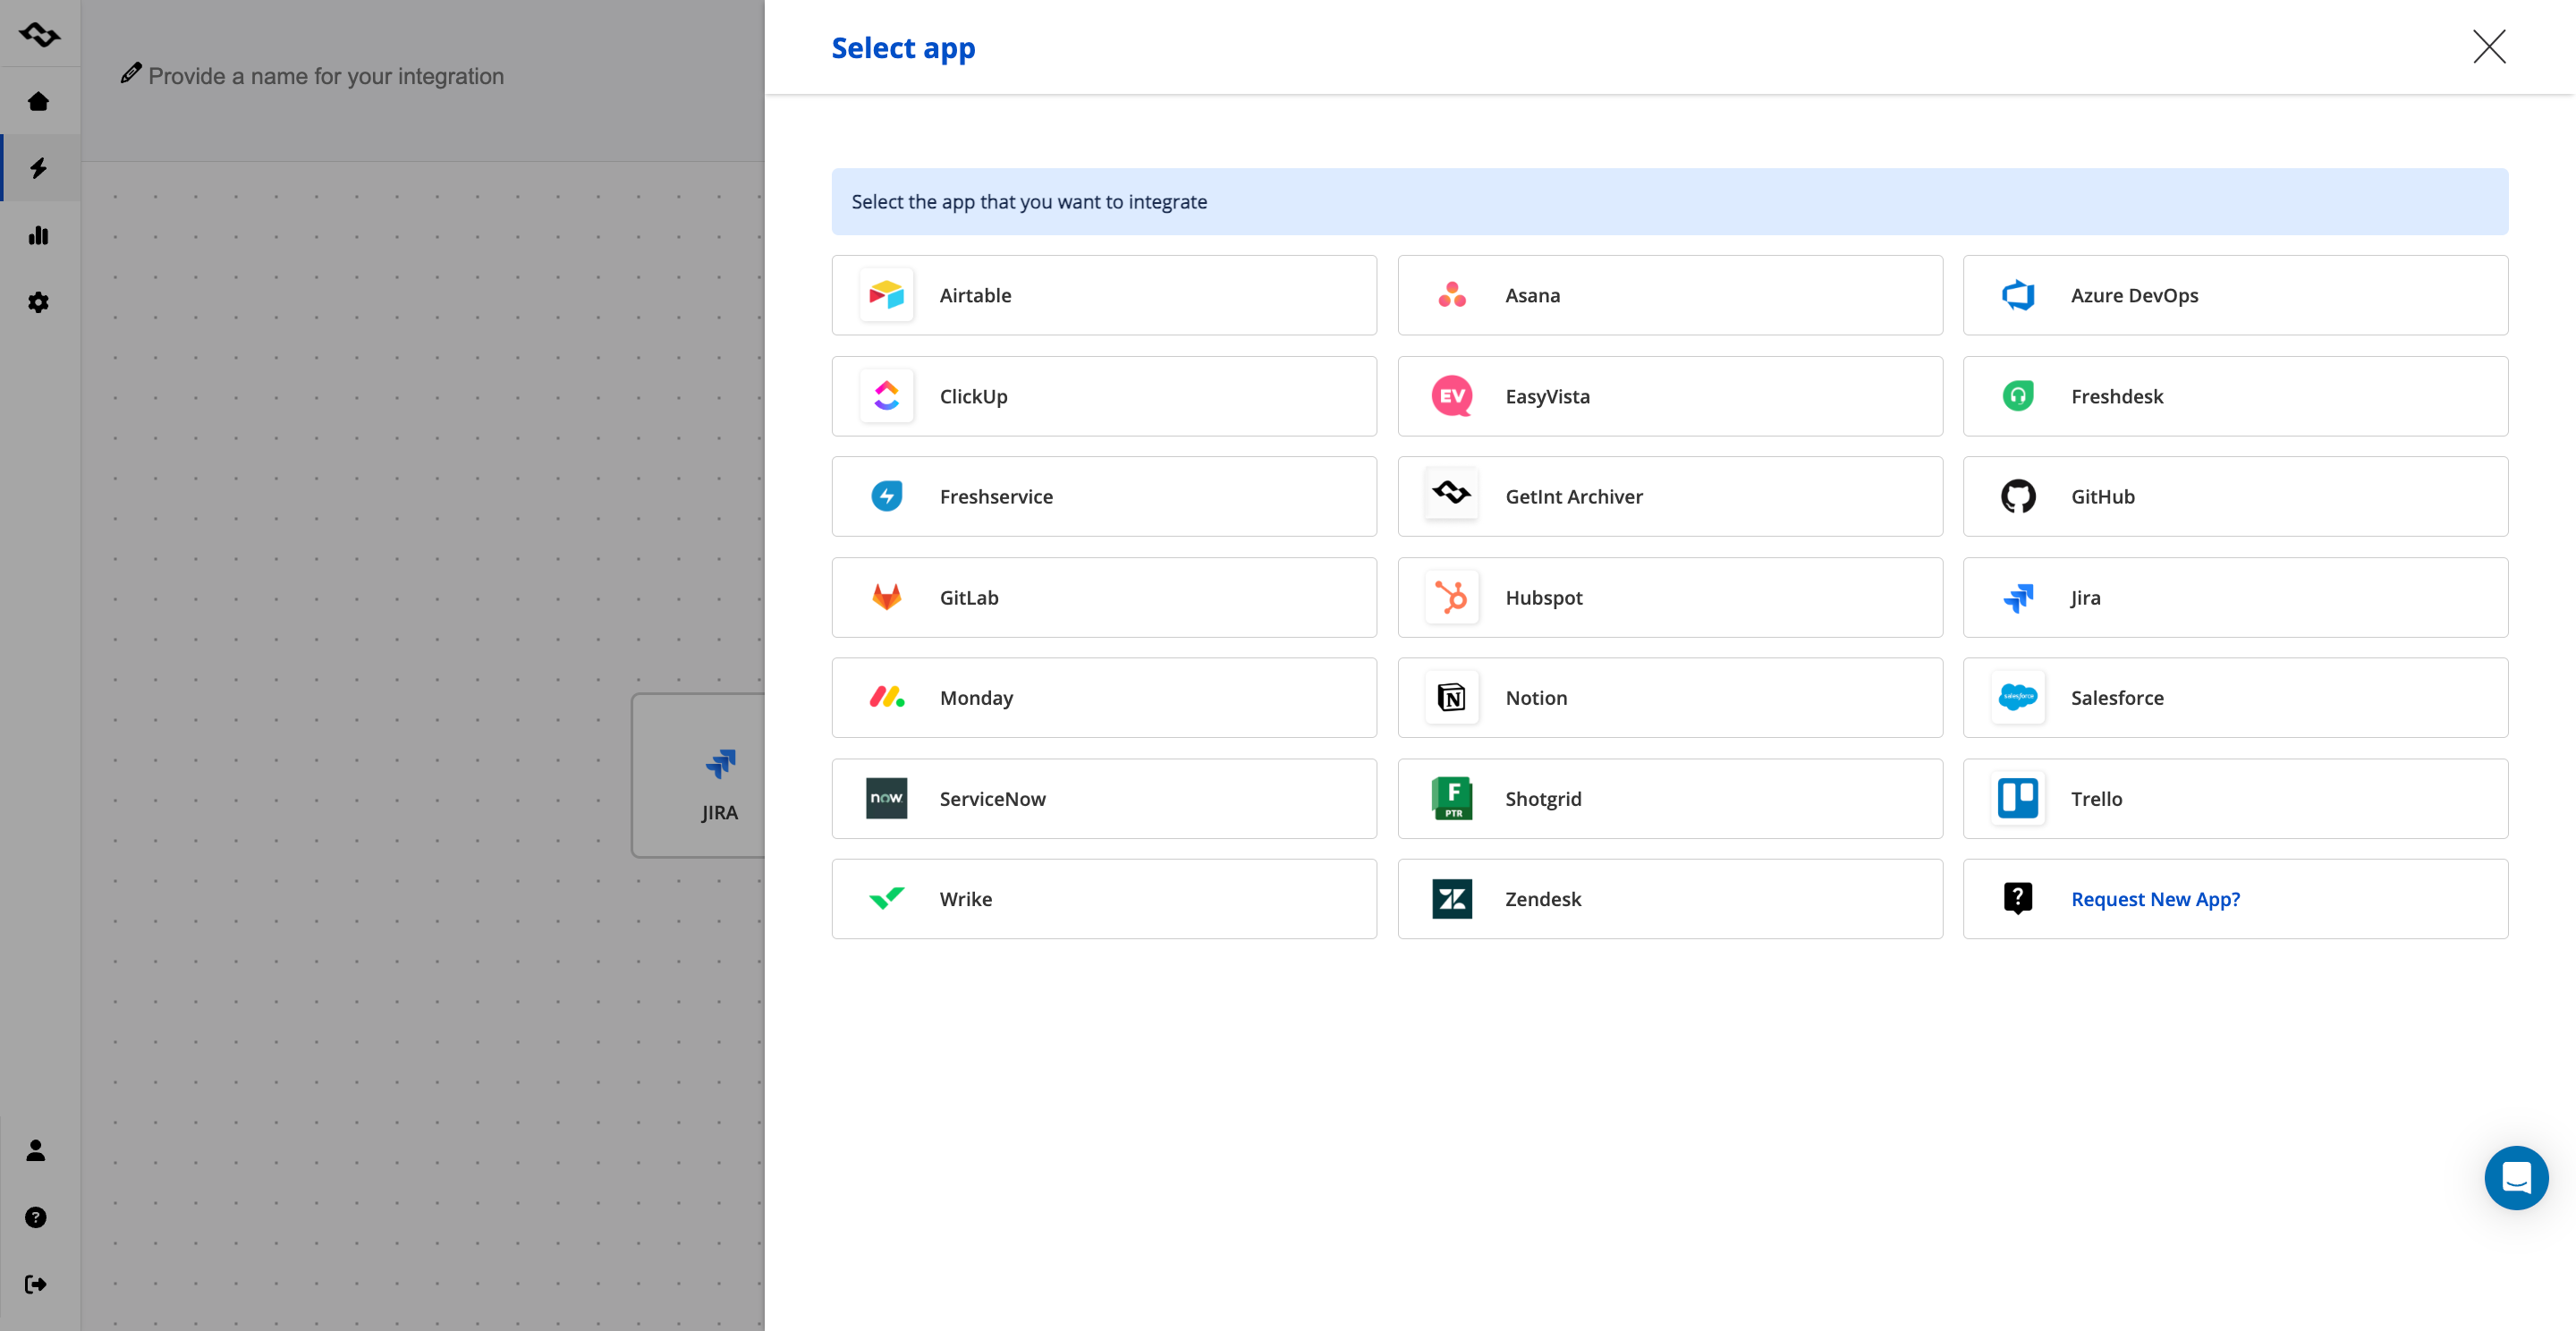Click the Freshservice lightning logo

click(x=886, y=496)
